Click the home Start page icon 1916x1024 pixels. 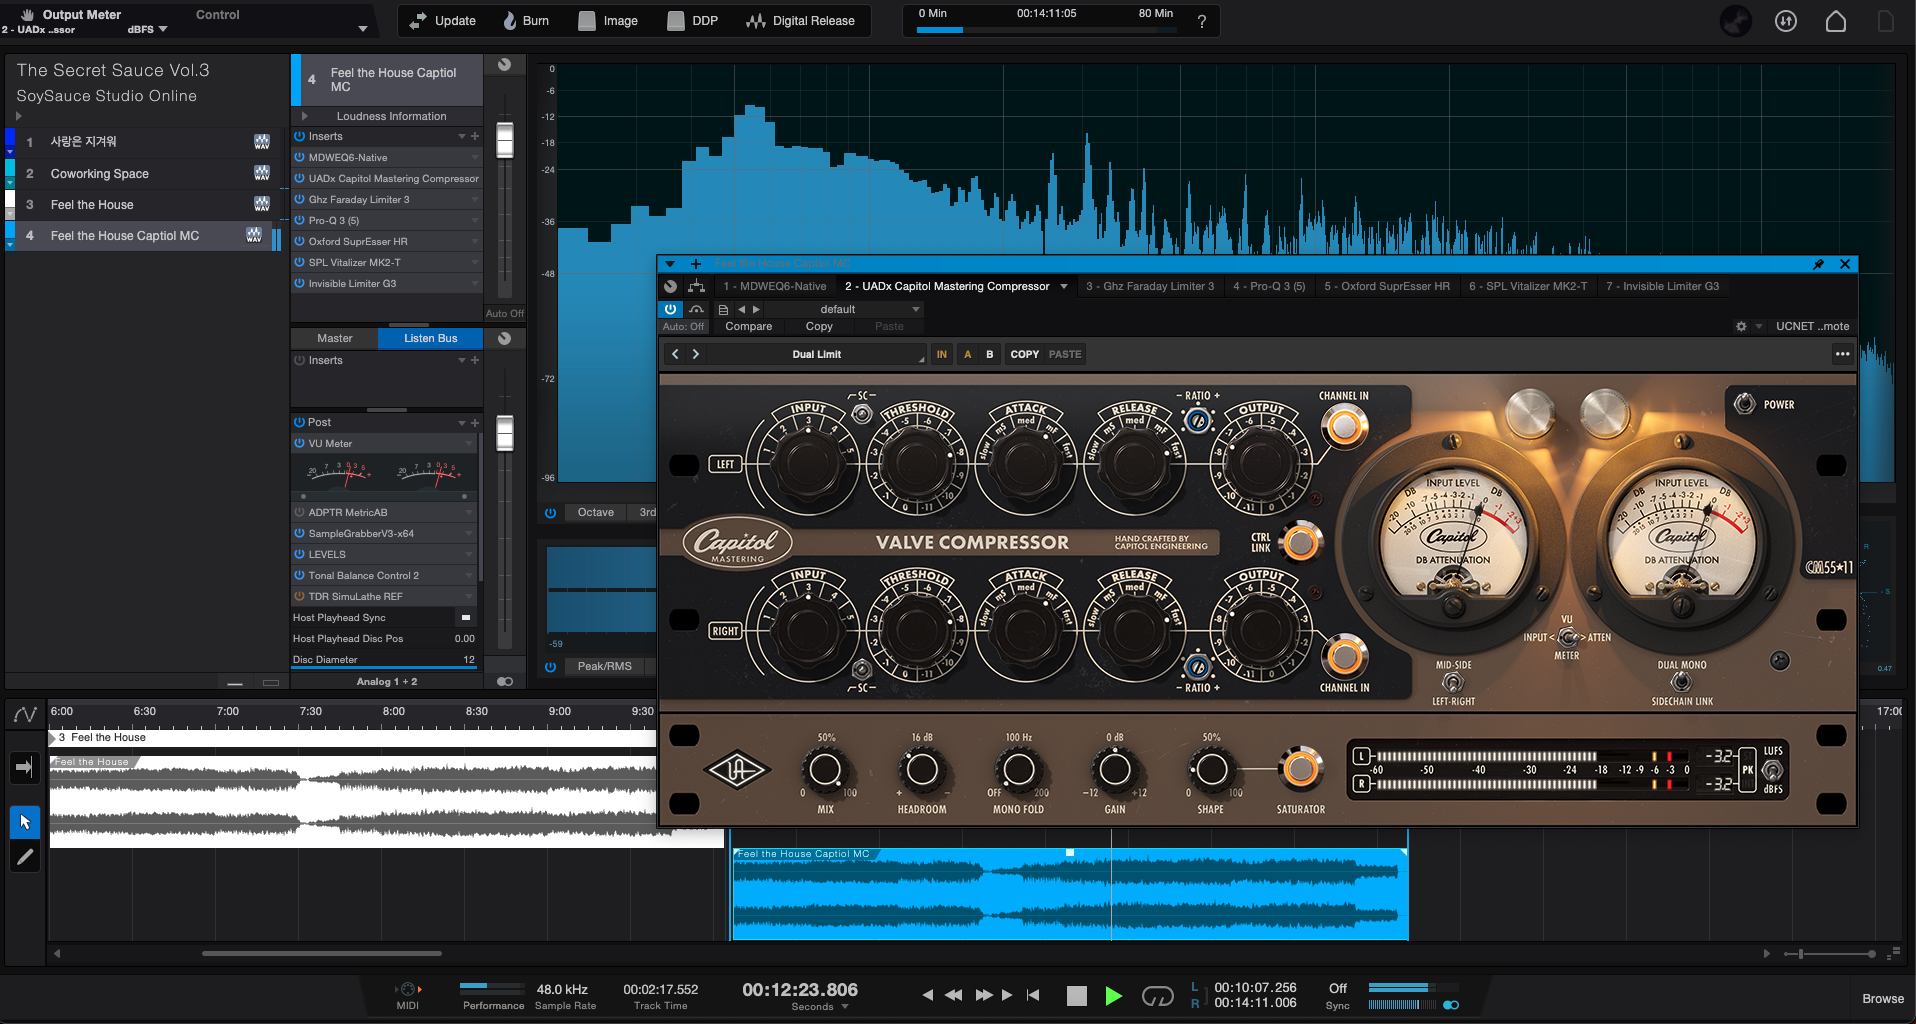click(1836, 21)
